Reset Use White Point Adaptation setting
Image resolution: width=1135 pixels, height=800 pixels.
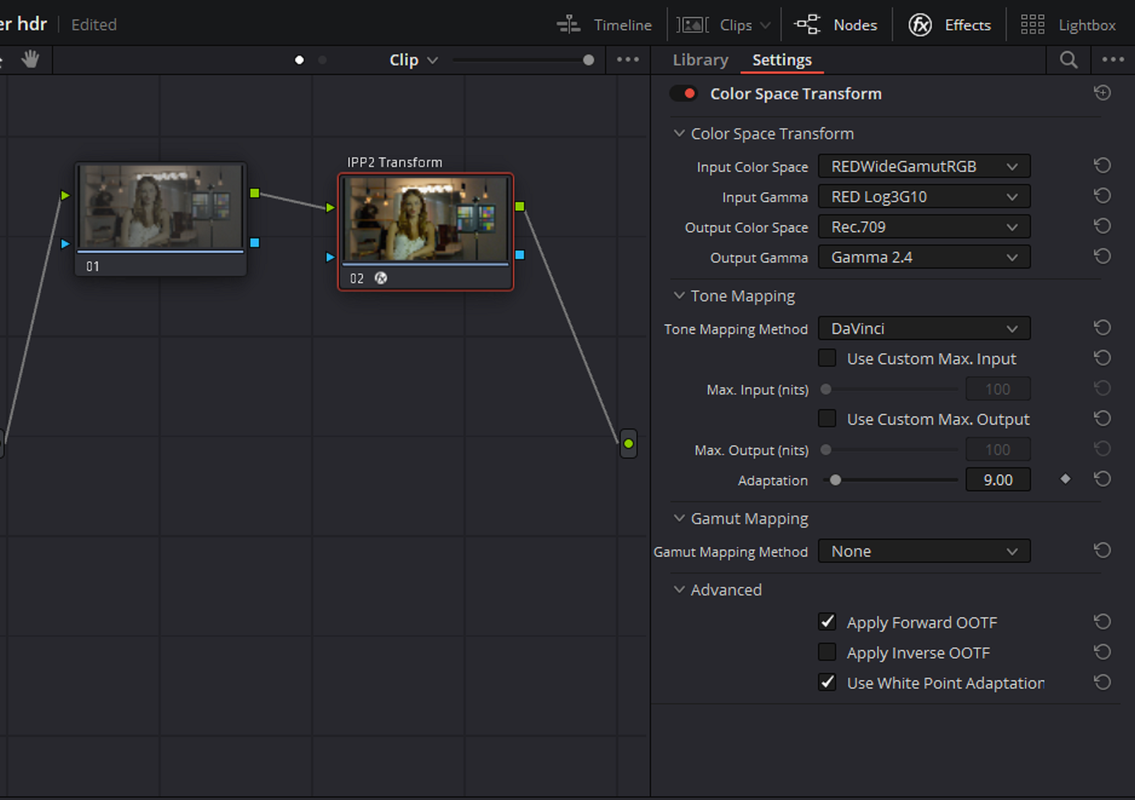[x=1102, y=683]
